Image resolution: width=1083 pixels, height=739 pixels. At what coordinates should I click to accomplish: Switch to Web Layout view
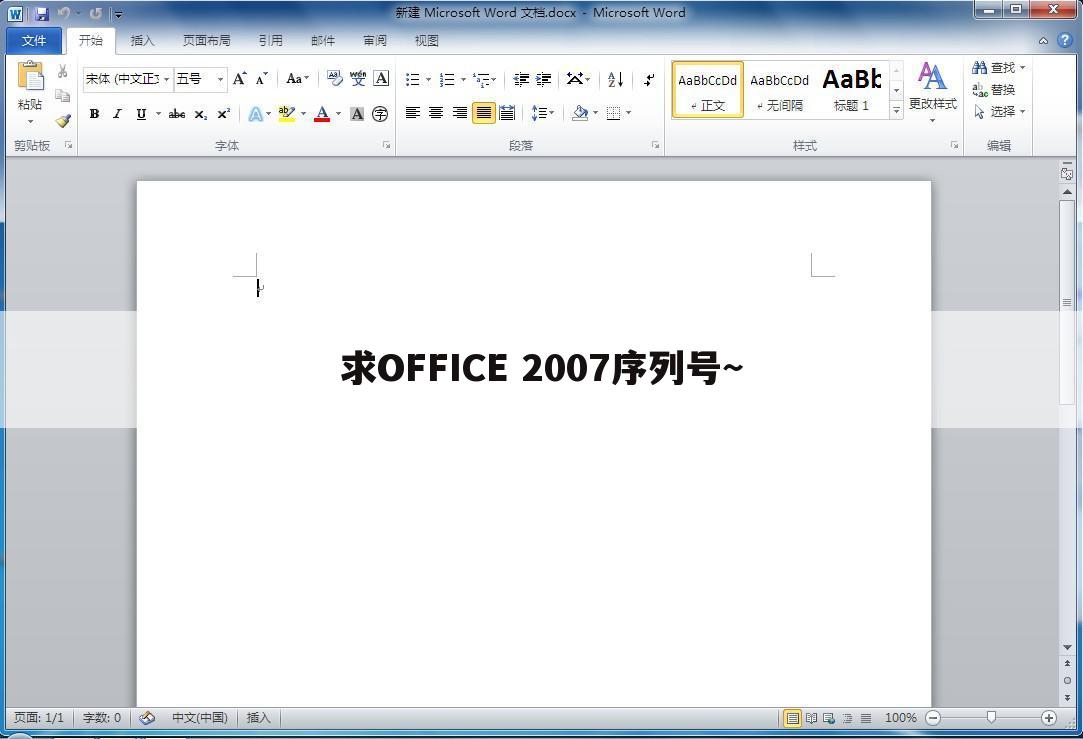tap(829, 718)
